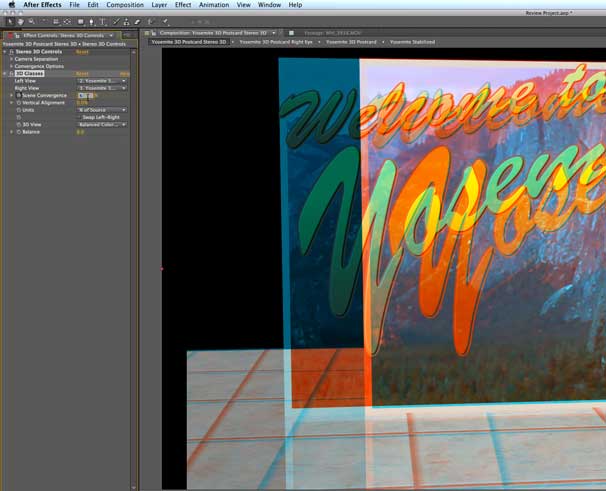Open the Composition viewer name dropdown arrow
Screen dimensions: 606x491
coord(274,33)
